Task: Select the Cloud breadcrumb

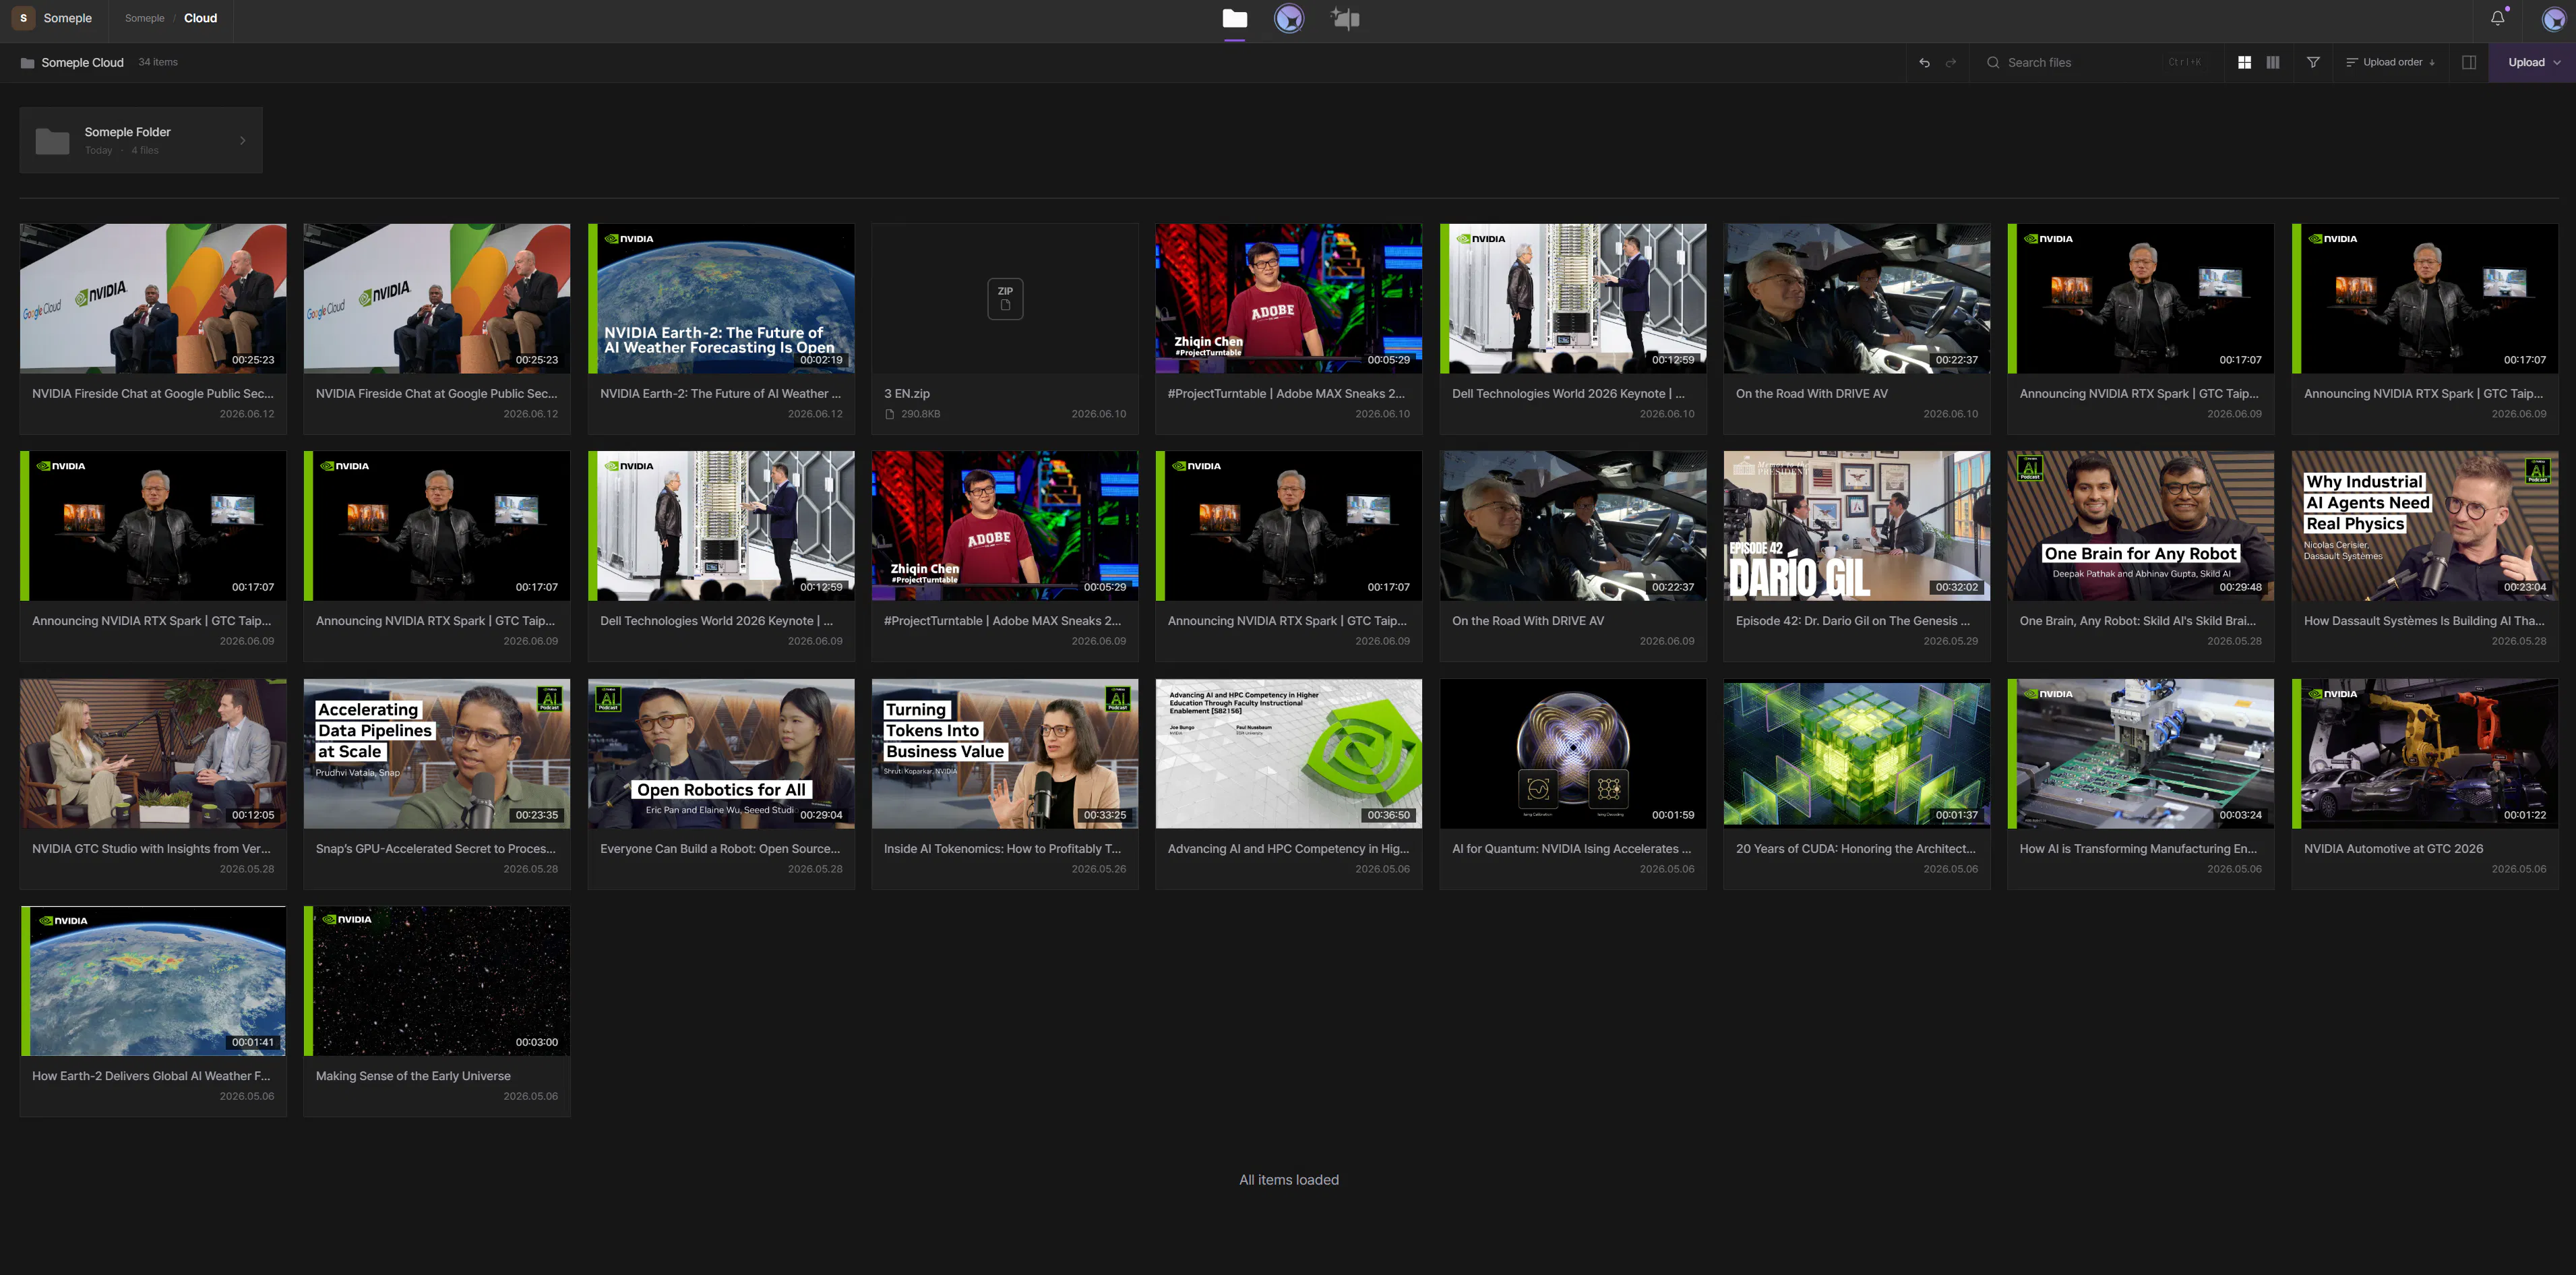Action: tap(200, 18)
